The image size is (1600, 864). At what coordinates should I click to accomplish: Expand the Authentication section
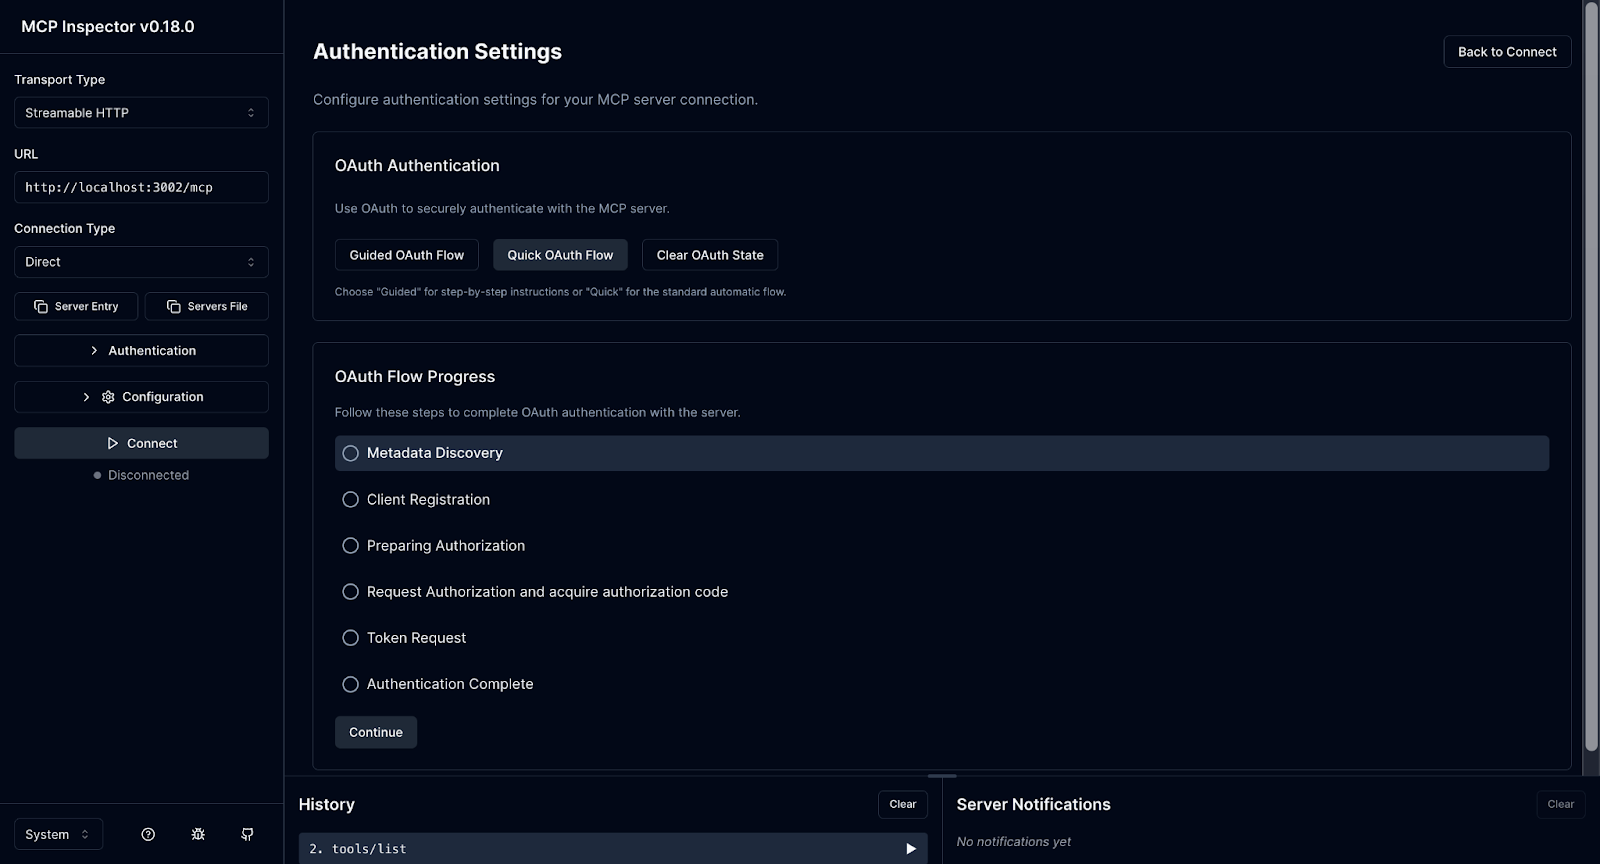[x=141, y=351]
